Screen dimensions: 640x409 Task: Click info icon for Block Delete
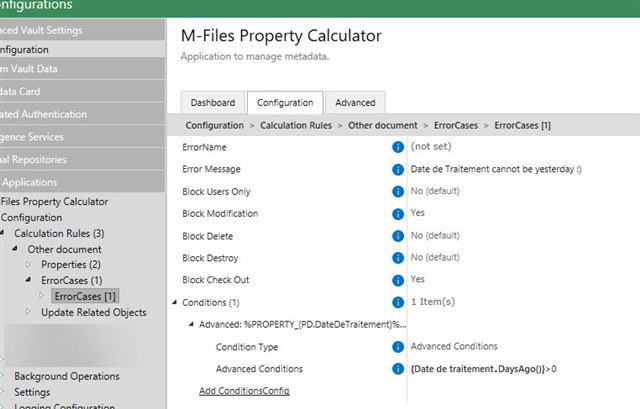(x=398, y=236)
